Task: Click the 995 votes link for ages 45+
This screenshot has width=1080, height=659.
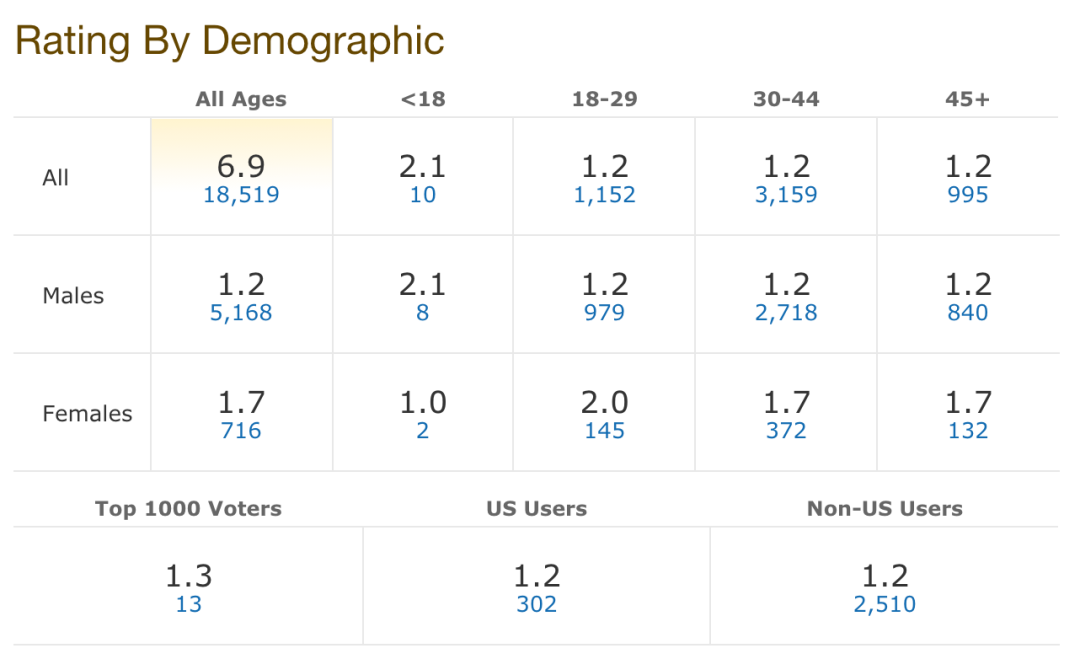Action: 967,195
